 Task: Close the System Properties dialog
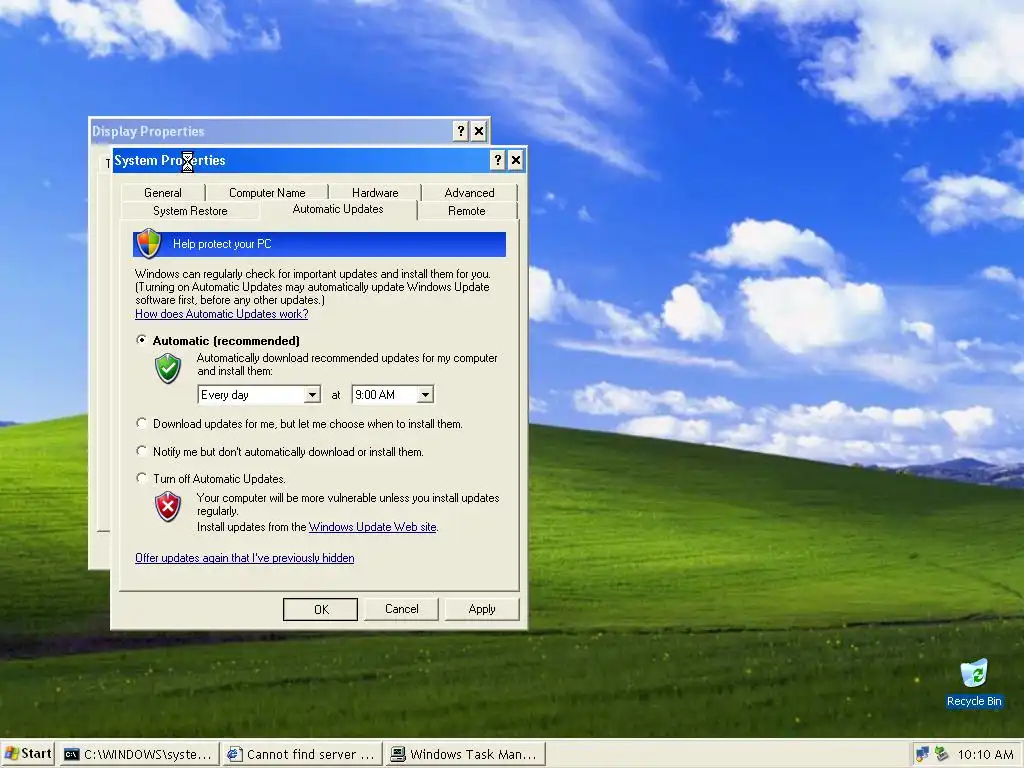(x=516, y=160)
